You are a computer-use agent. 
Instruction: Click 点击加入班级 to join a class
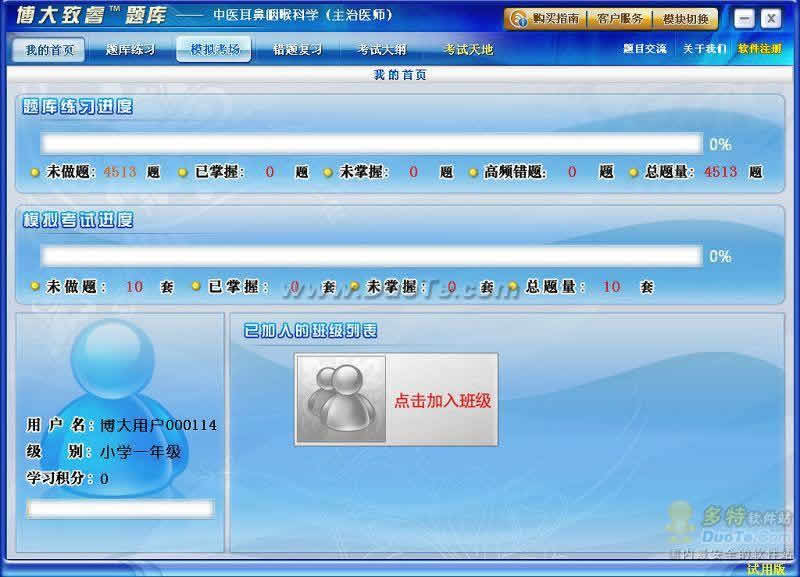442,400
